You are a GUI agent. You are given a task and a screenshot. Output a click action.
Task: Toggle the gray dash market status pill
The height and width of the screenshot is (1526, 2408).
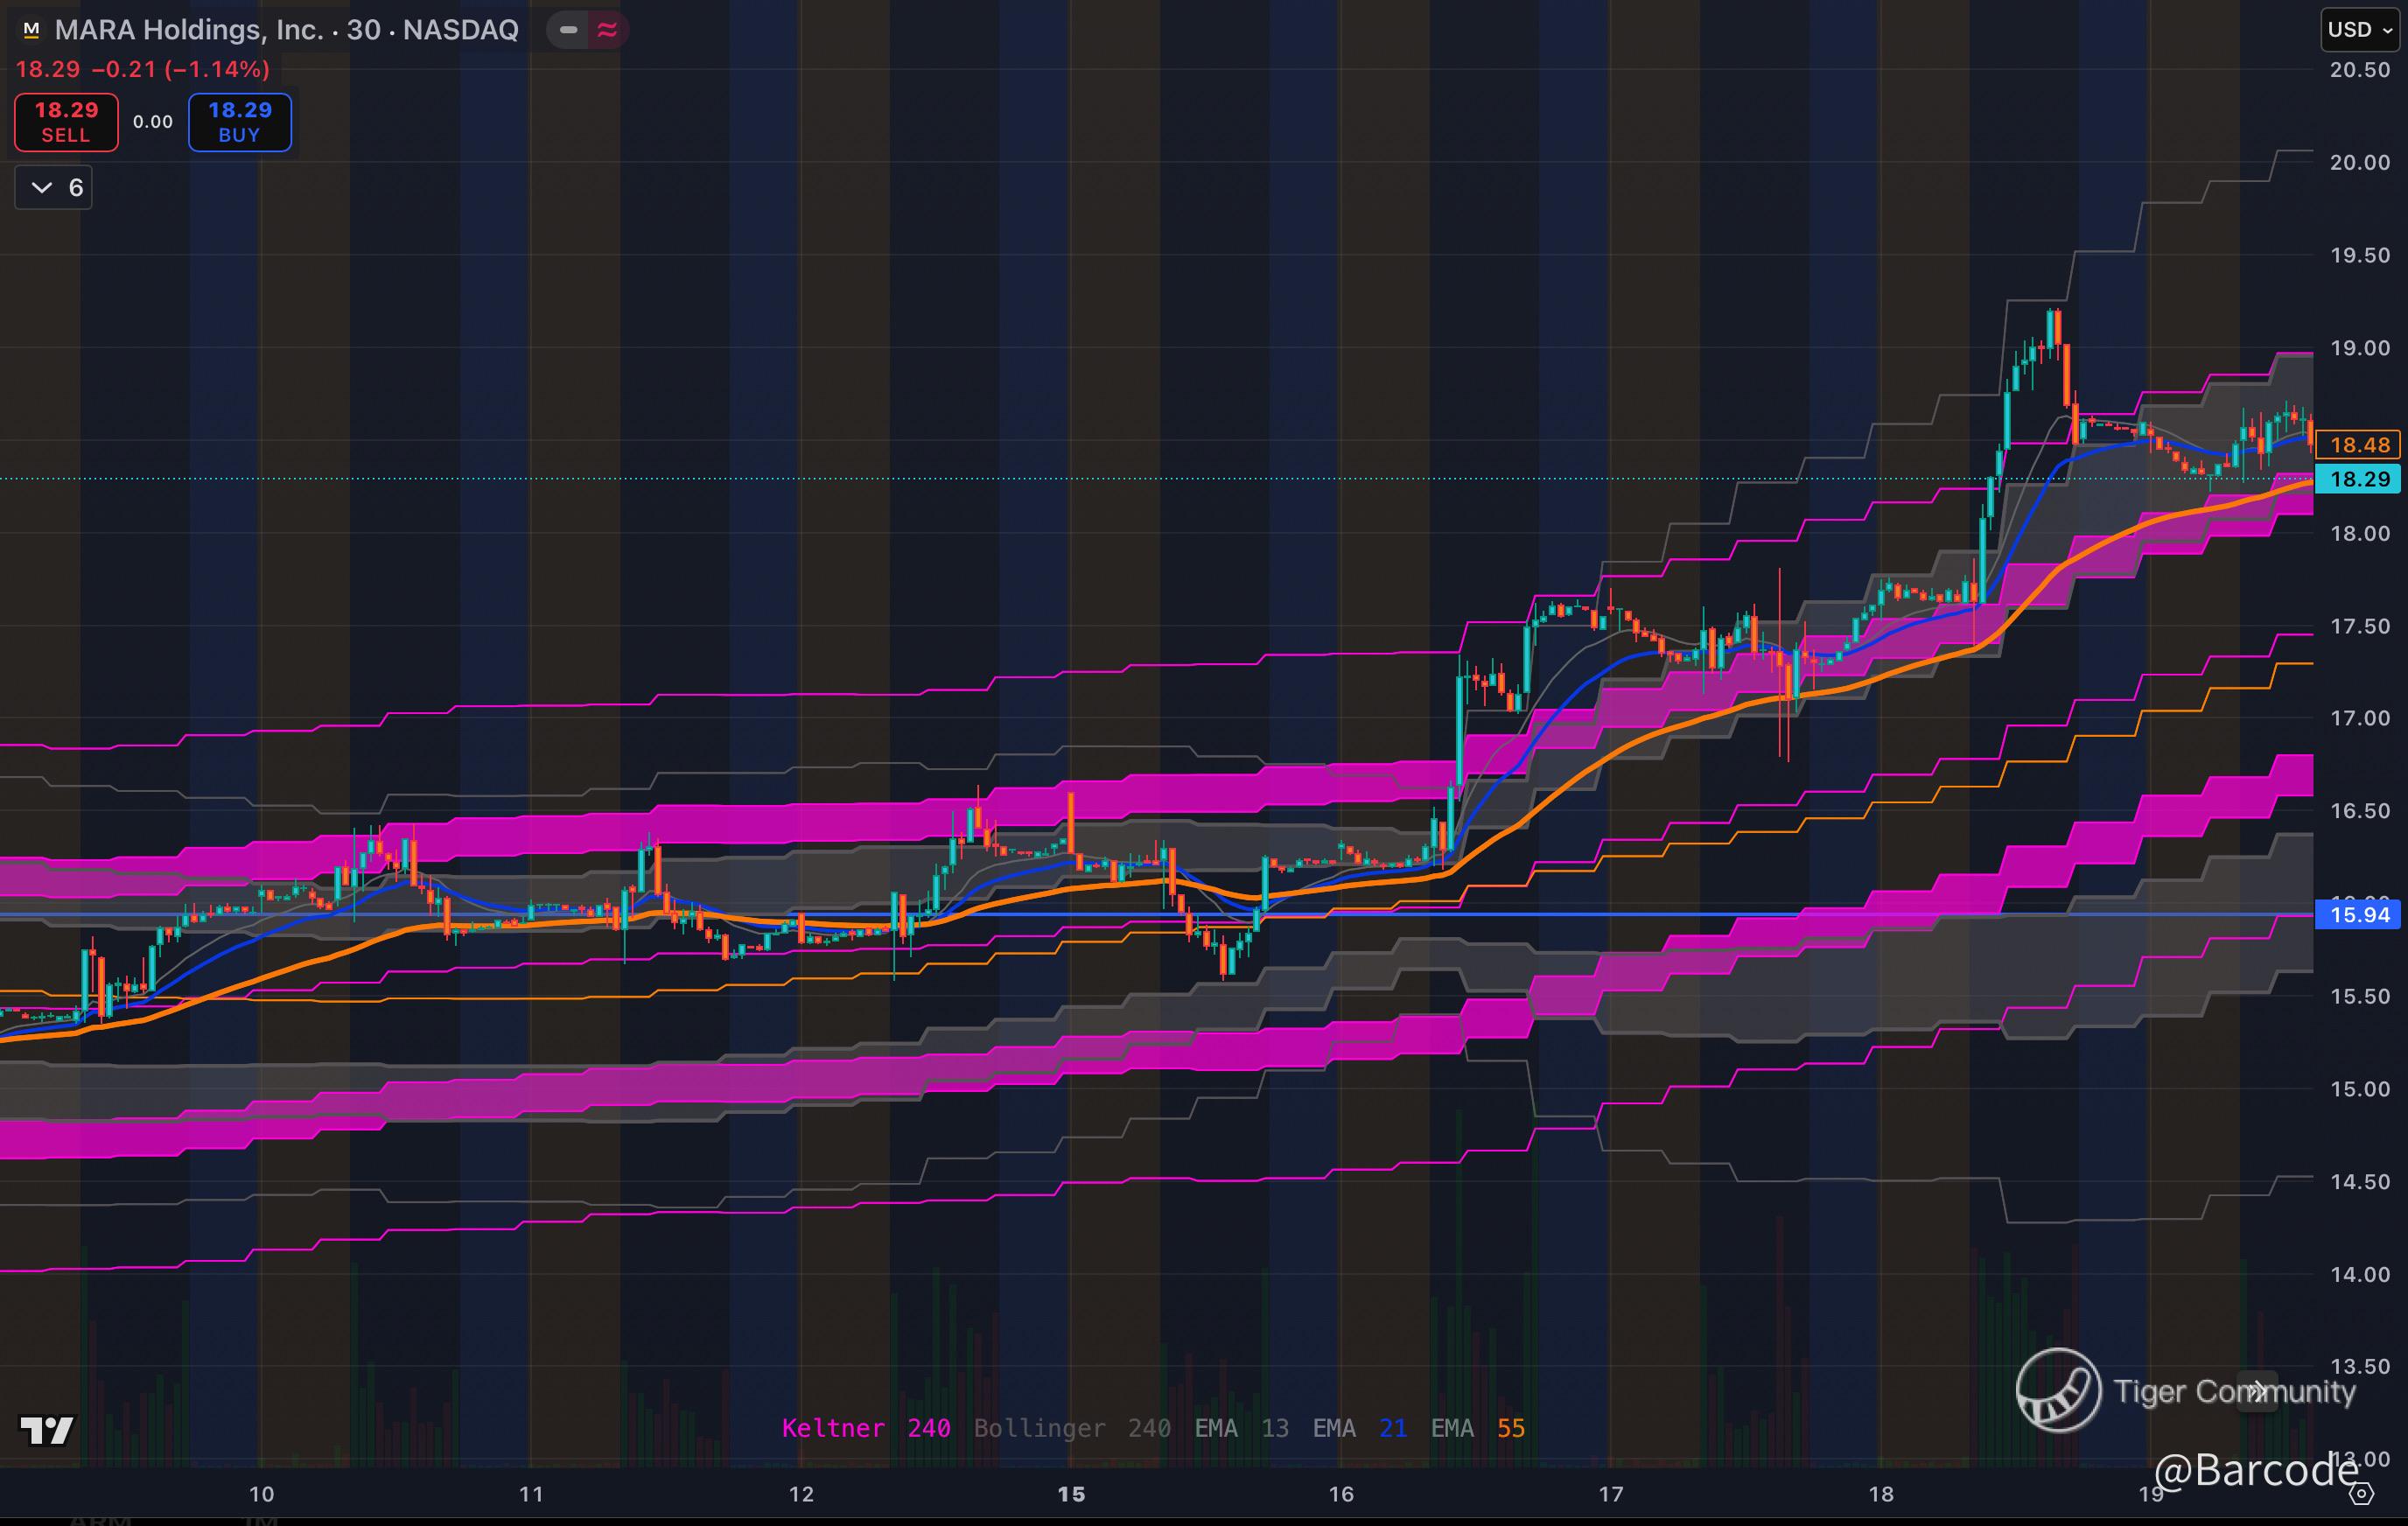568,30
